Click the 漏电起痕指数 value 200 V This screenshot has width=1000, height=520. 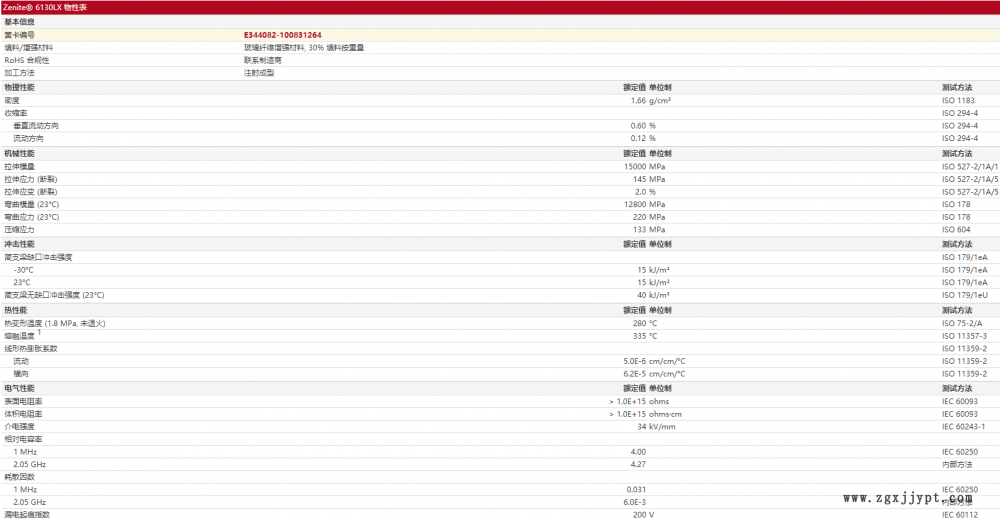(x=643, y=515)
